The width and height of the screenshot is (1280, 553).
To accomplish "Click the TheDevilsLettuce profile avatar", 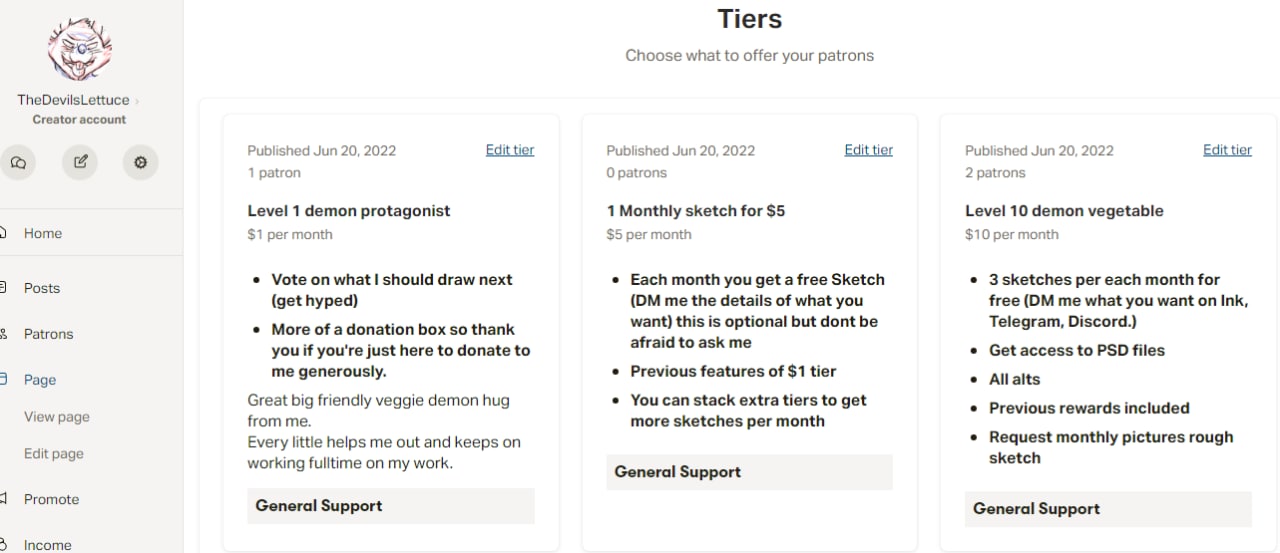I will [80, 49].
